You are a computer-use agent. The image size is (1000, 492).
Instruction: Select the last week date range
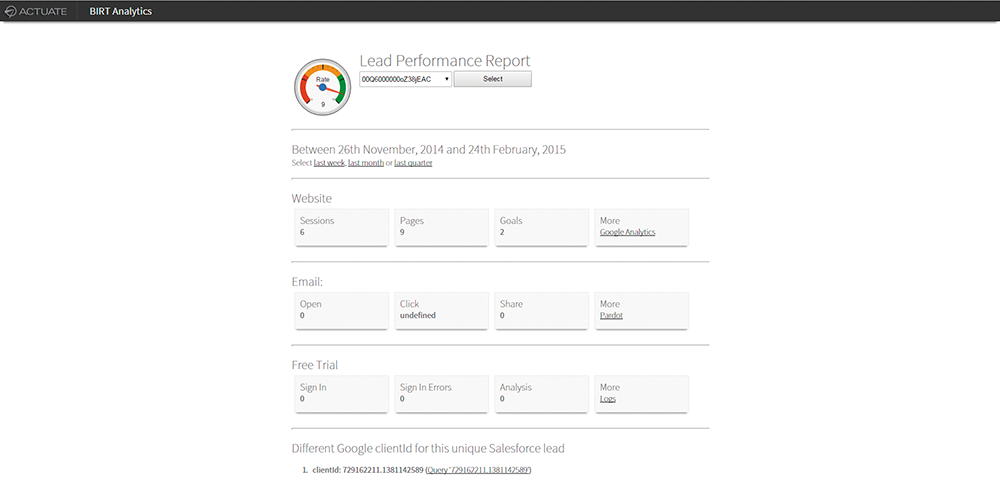click(x=329, y=163)
